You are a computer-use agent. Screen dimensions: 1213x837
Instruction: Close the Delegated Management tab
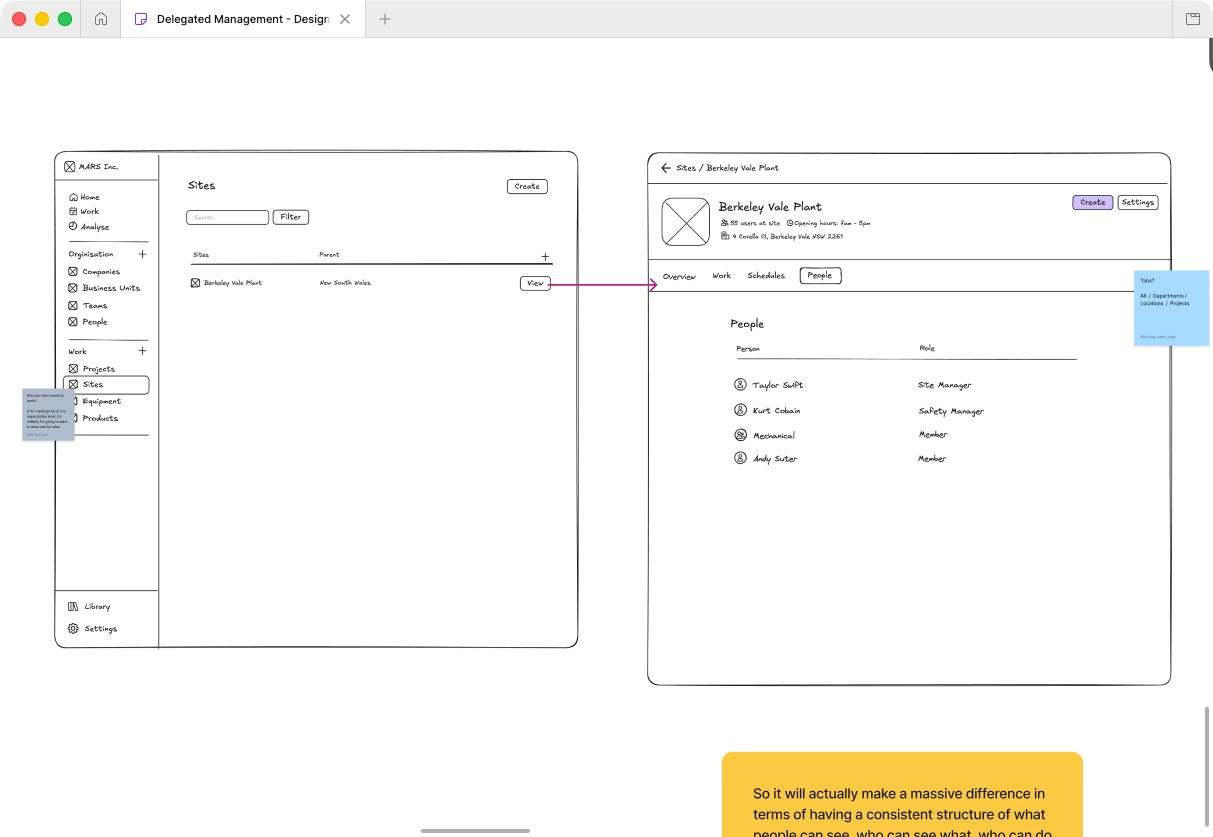click(345, 19)
